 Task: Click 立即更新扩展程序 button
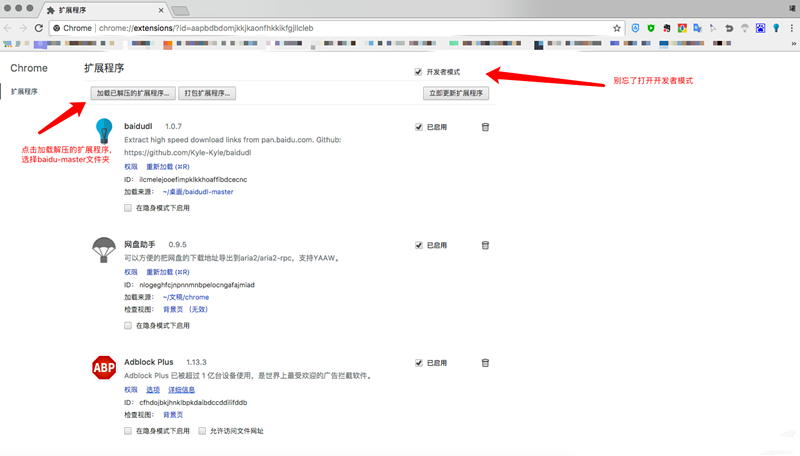pyautogui.click(x=456, y=93)
